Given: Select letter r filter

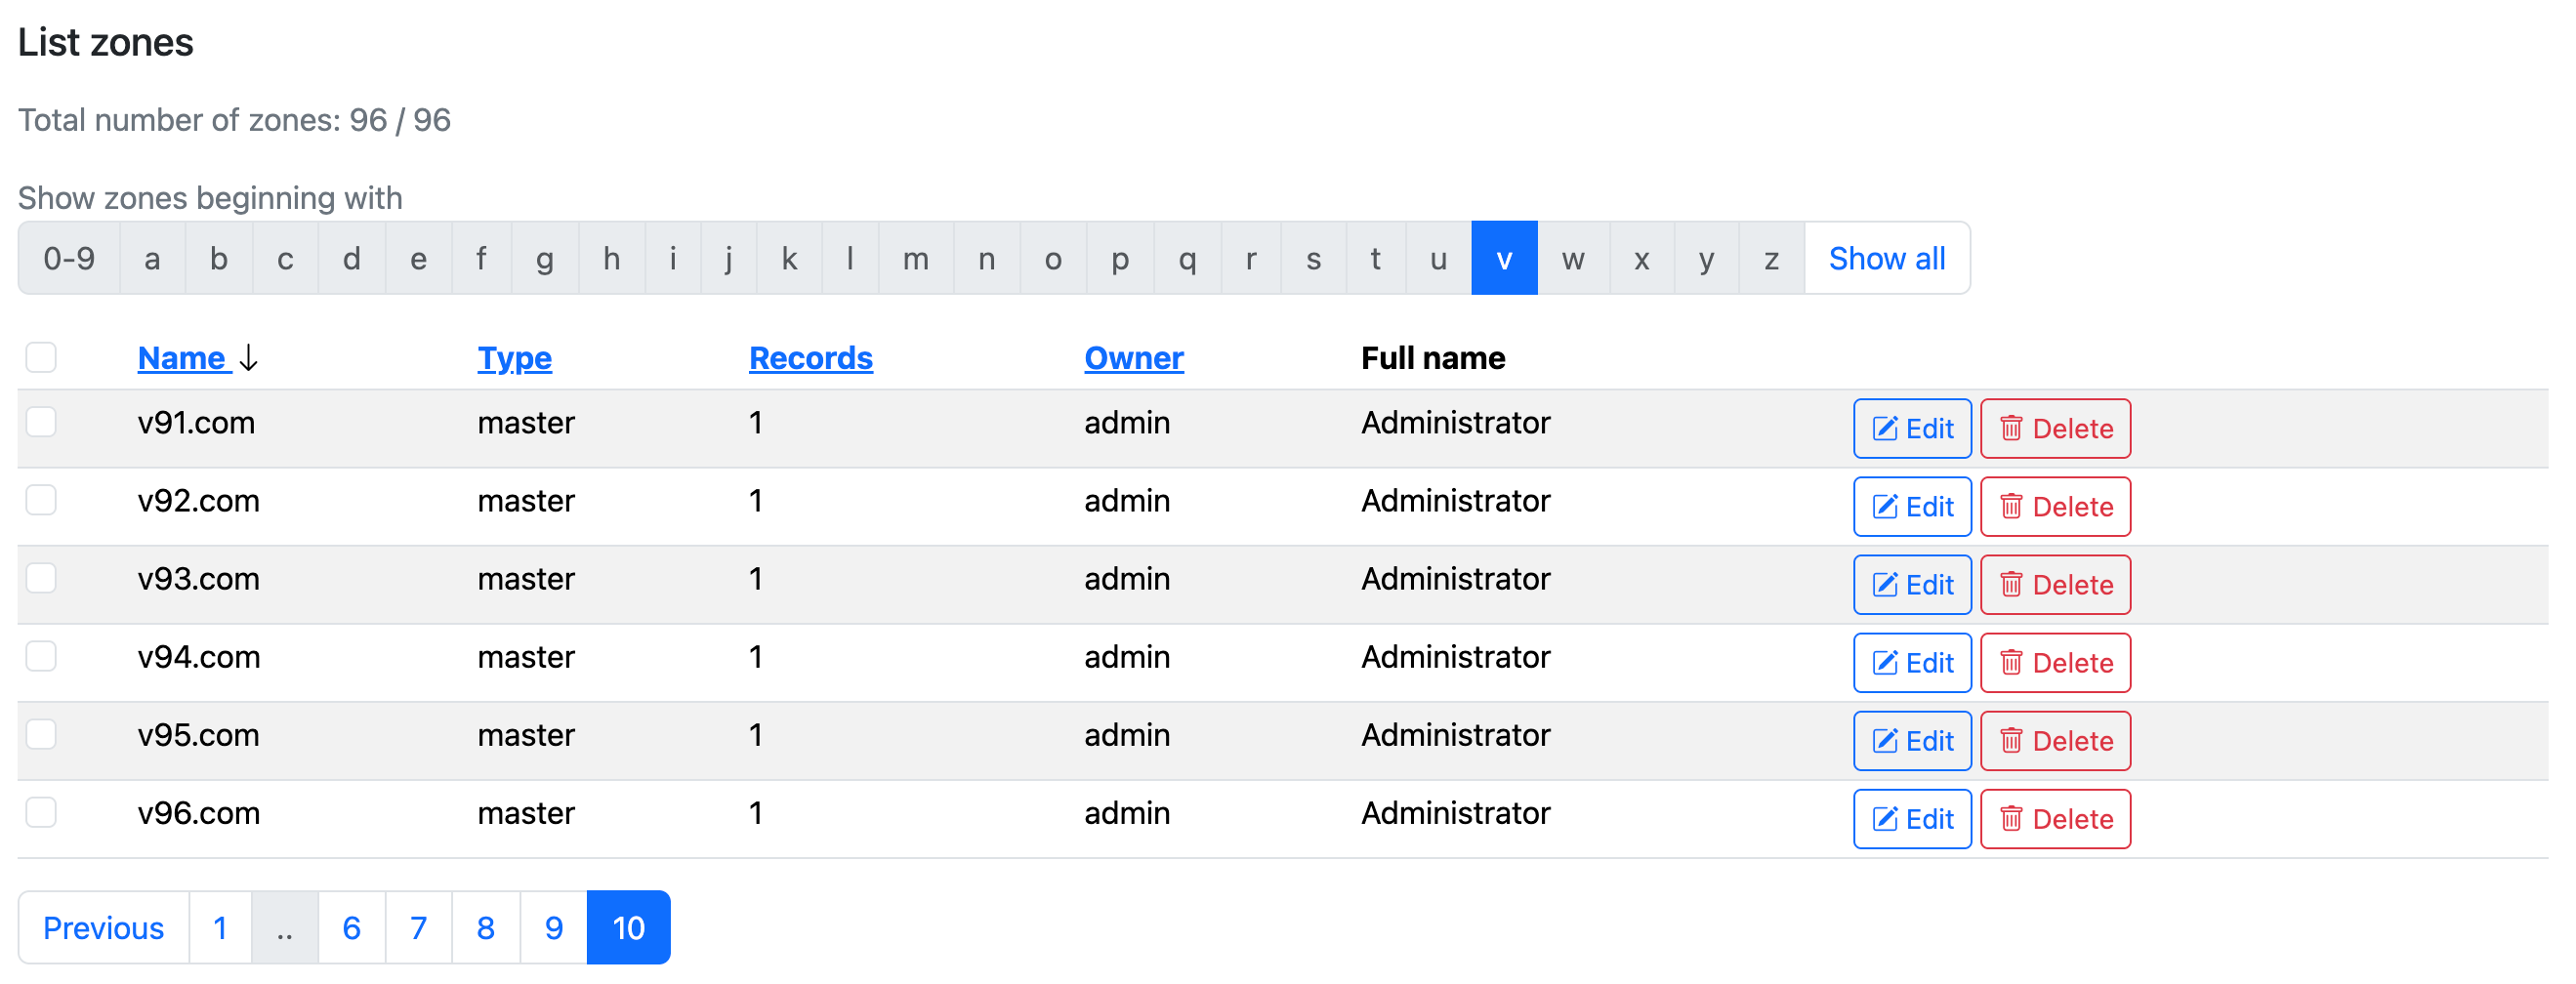Looking at the screenshot, I should pyautogui.click(x=1250, y=259).
